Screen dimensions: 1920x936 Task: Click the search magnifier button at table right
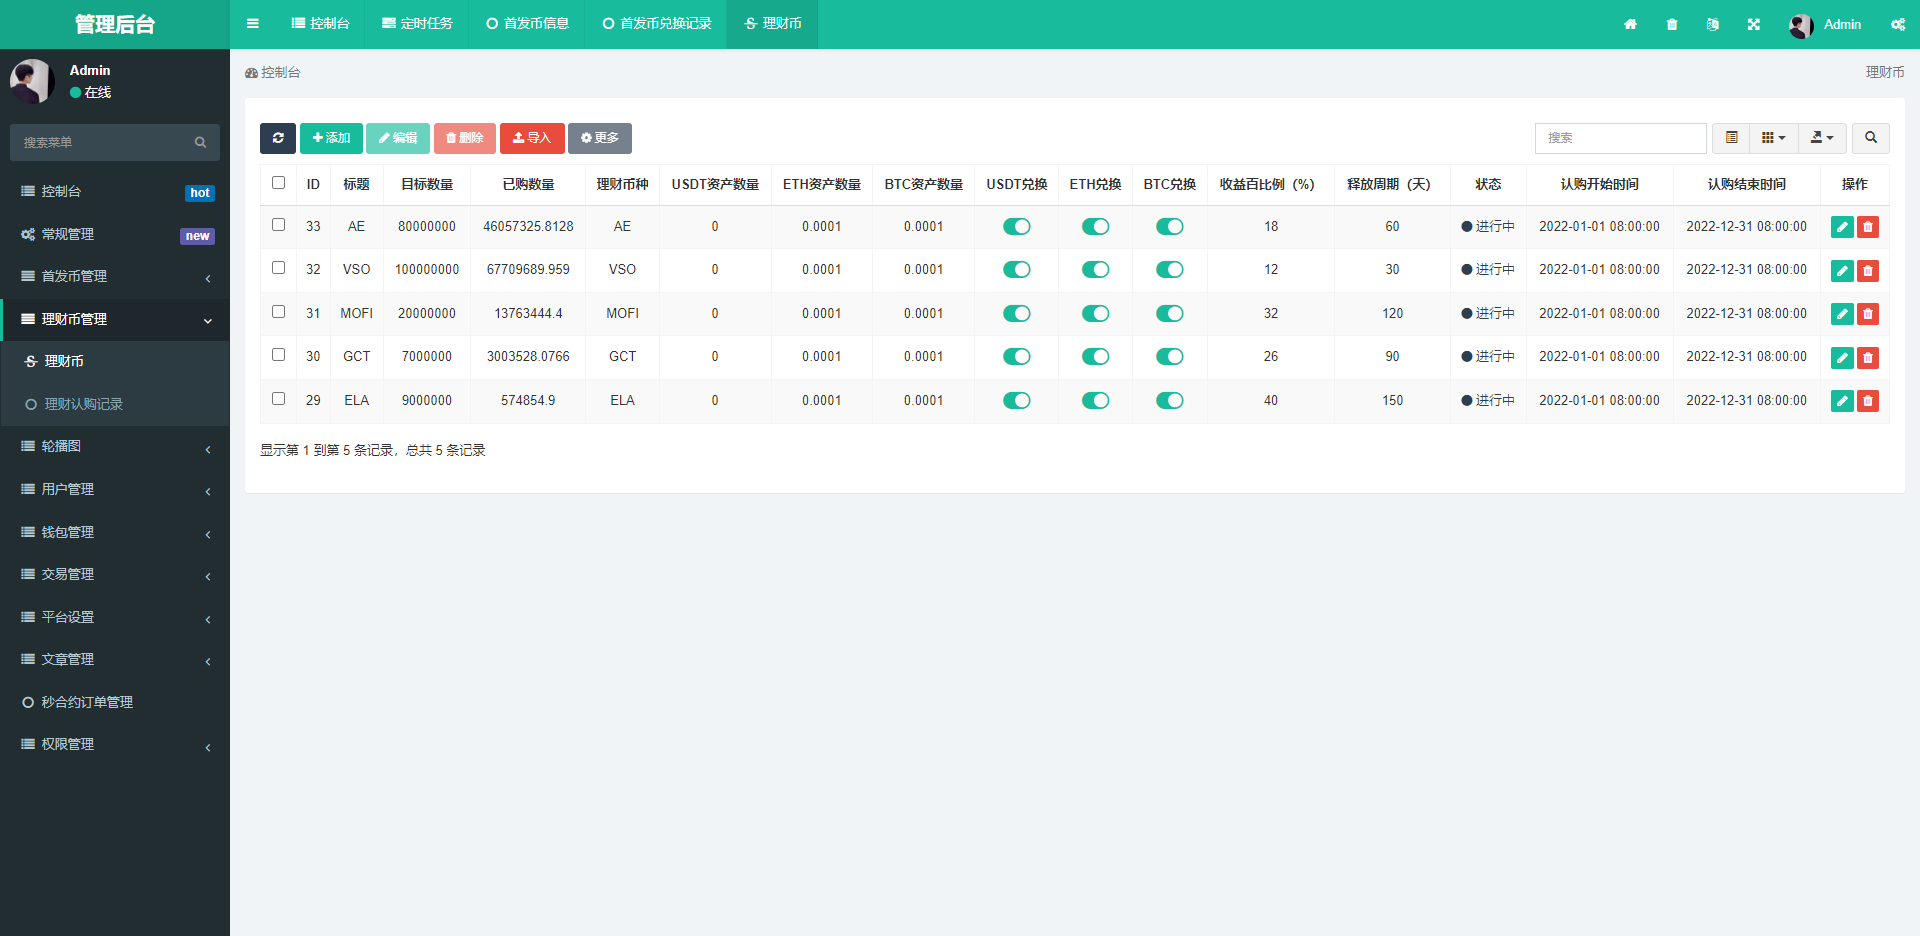tap(1870, 138)
